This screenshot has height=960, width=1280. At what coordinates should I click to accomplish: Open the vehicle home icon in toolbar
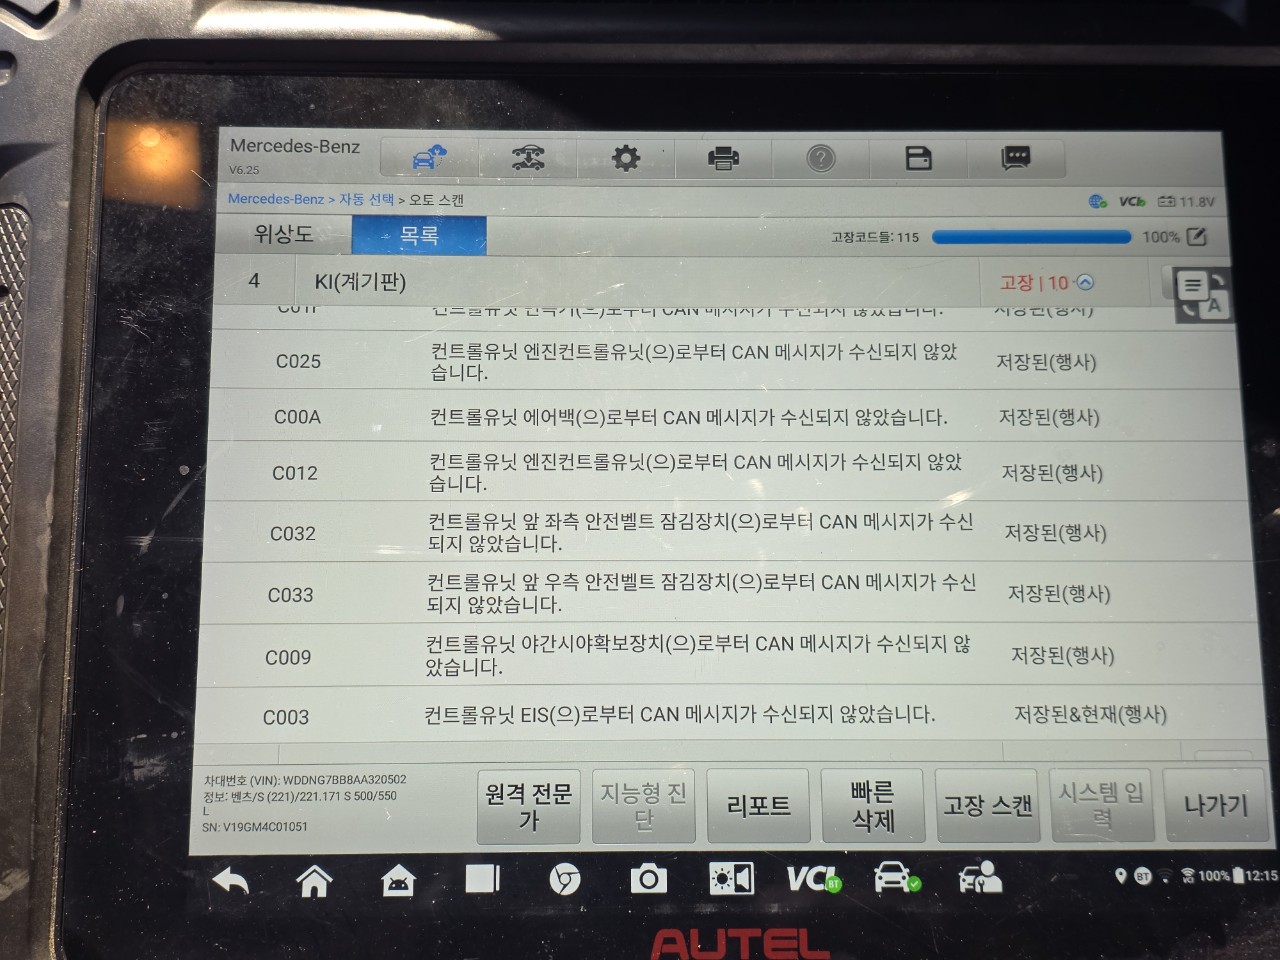[x=430, y=158]
